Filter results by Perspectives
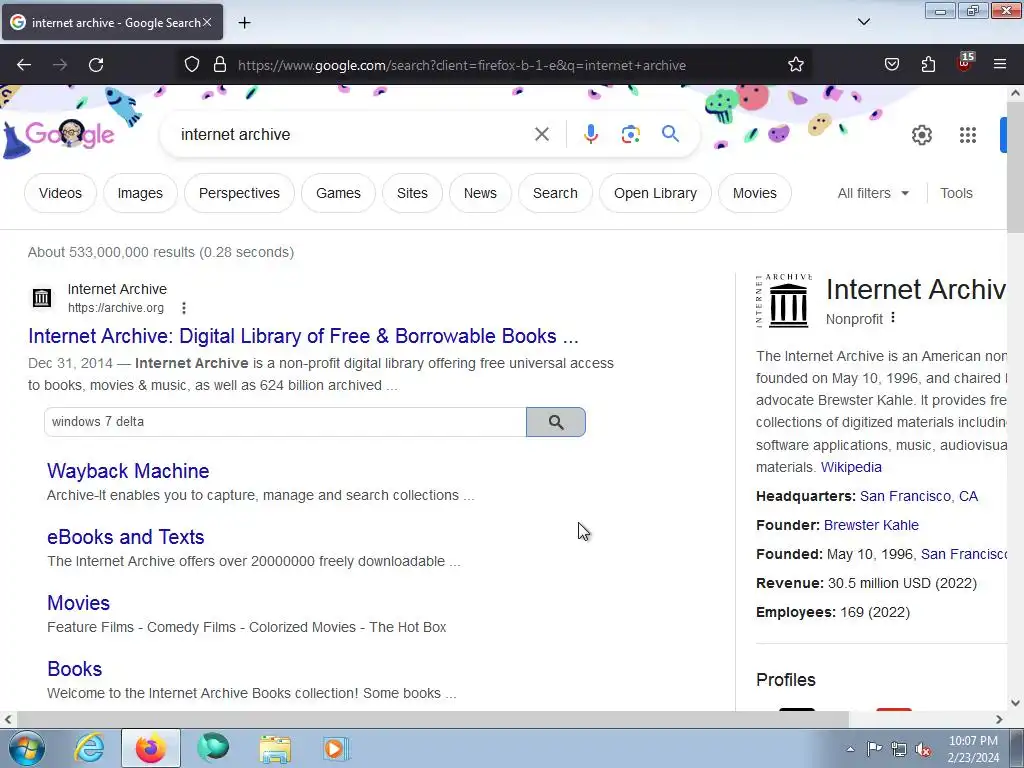The width and height of the screenshot is (1024, 768). click(x=239, y=193)
